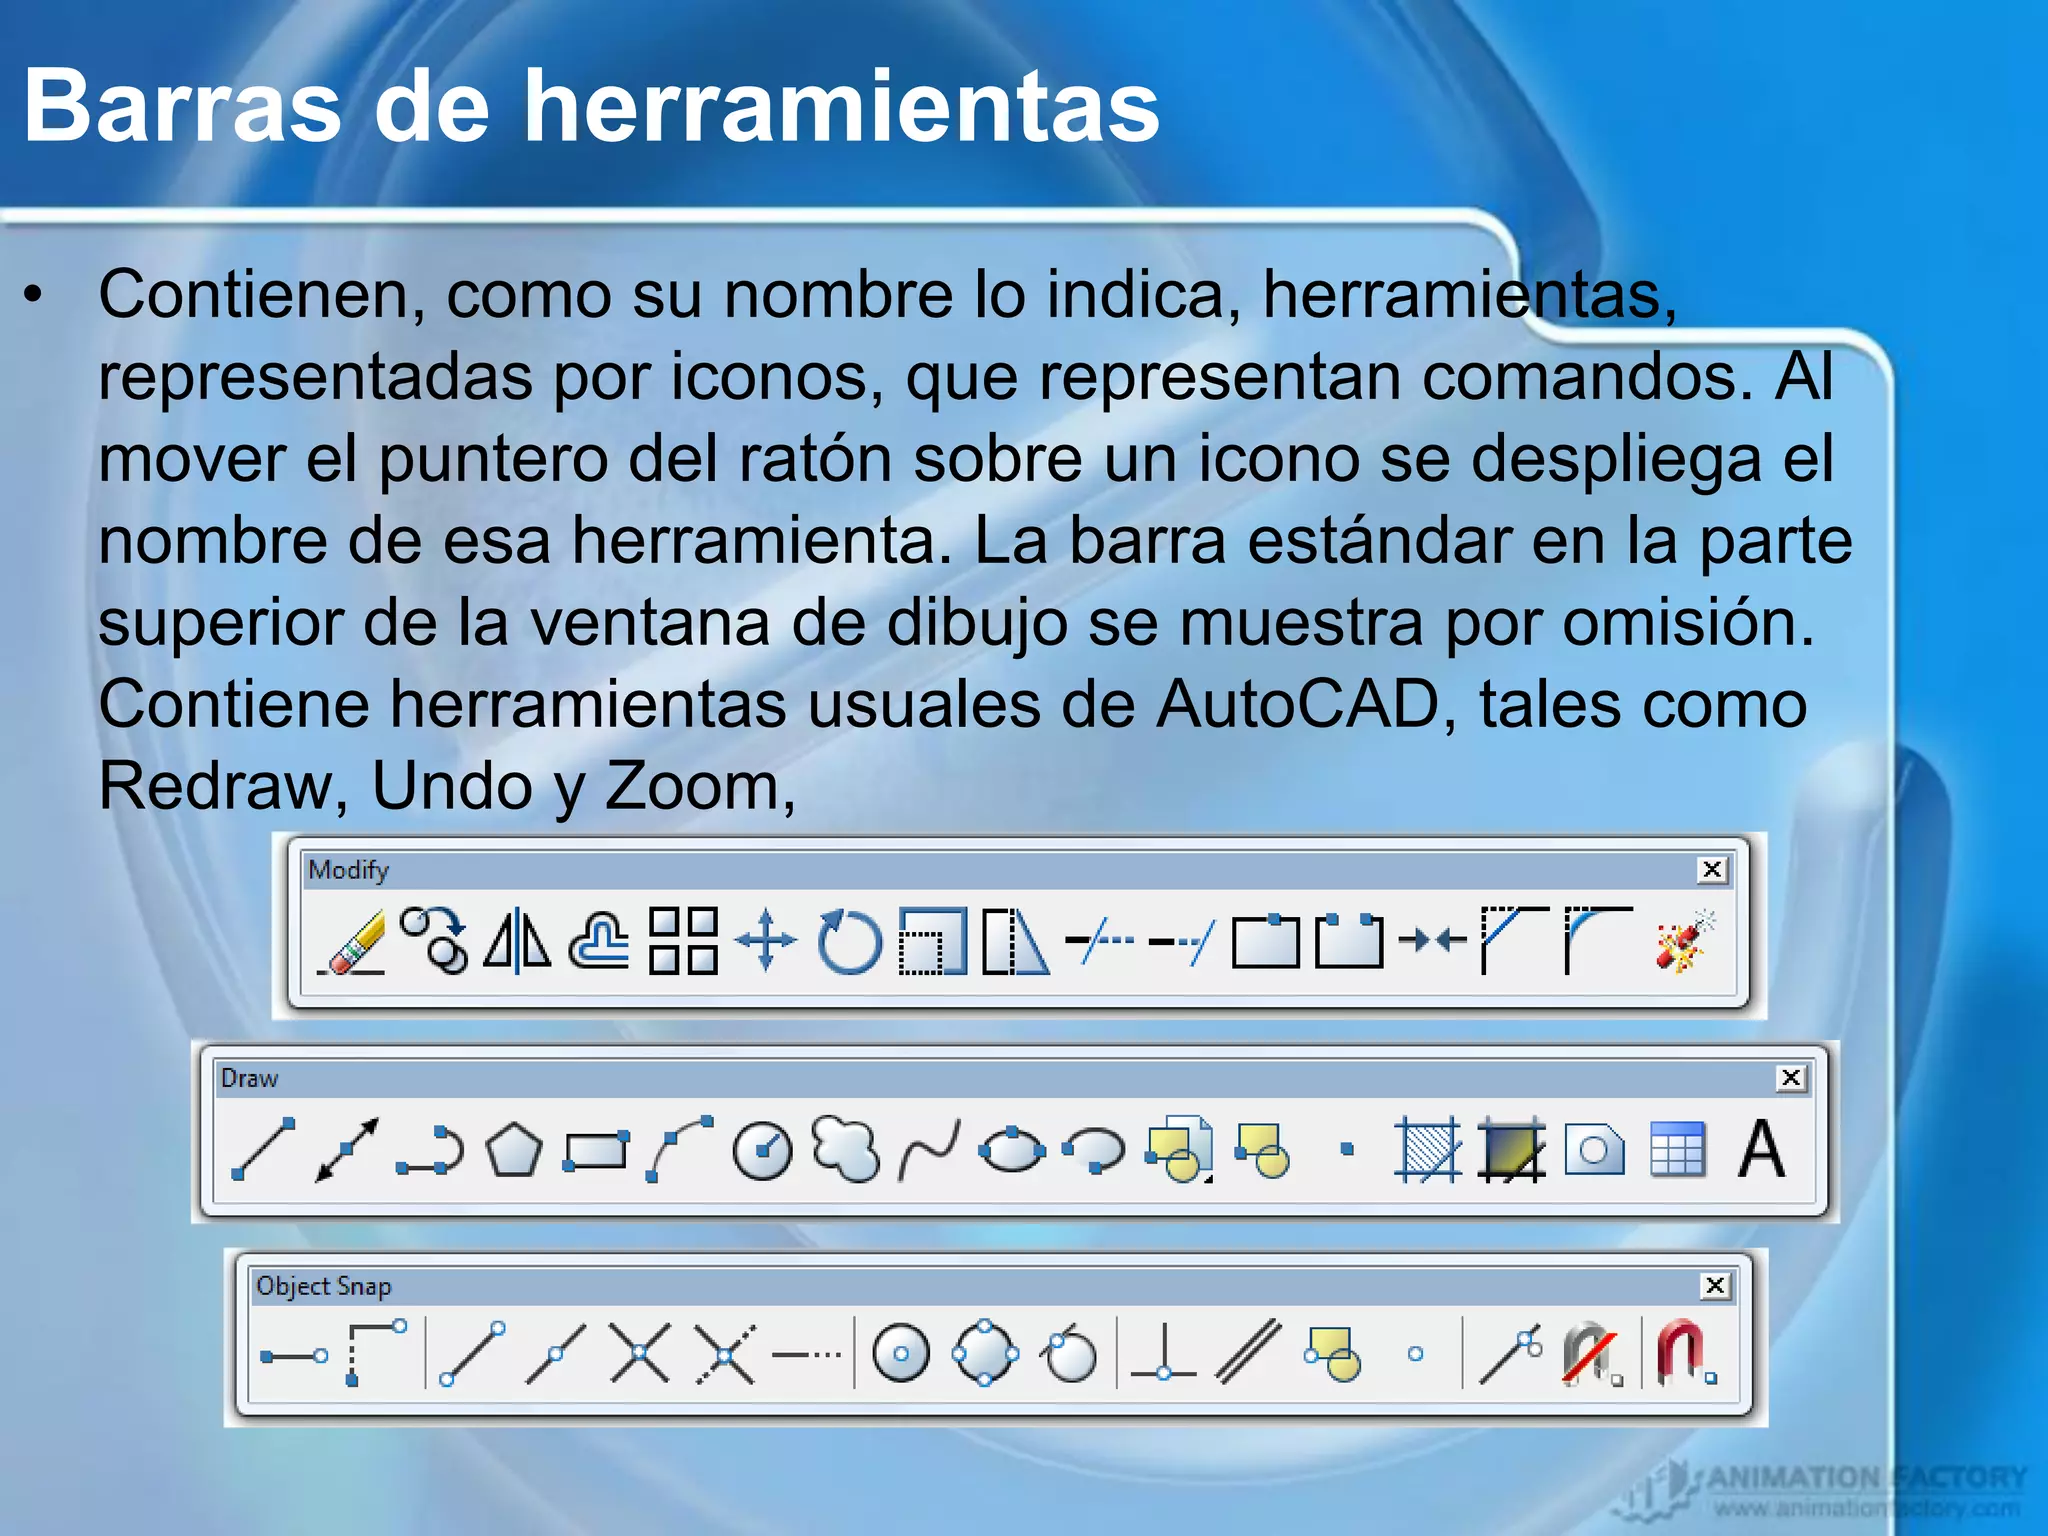The image size is (2048, 1536).
Task: Select the Region tool in Draw toolbar
Action: 1594,1149
